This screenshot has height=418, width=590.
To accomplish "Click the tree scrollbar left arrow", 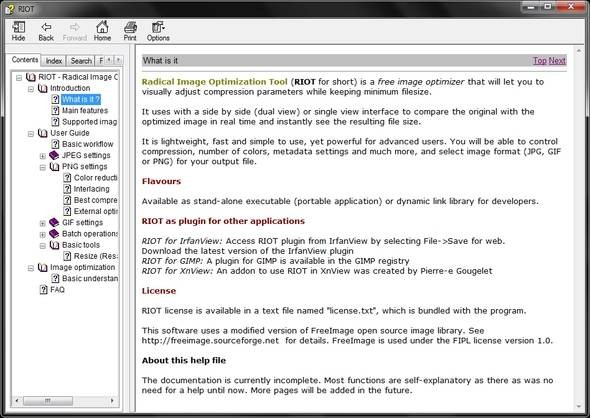I will click(x=17, y=401).
